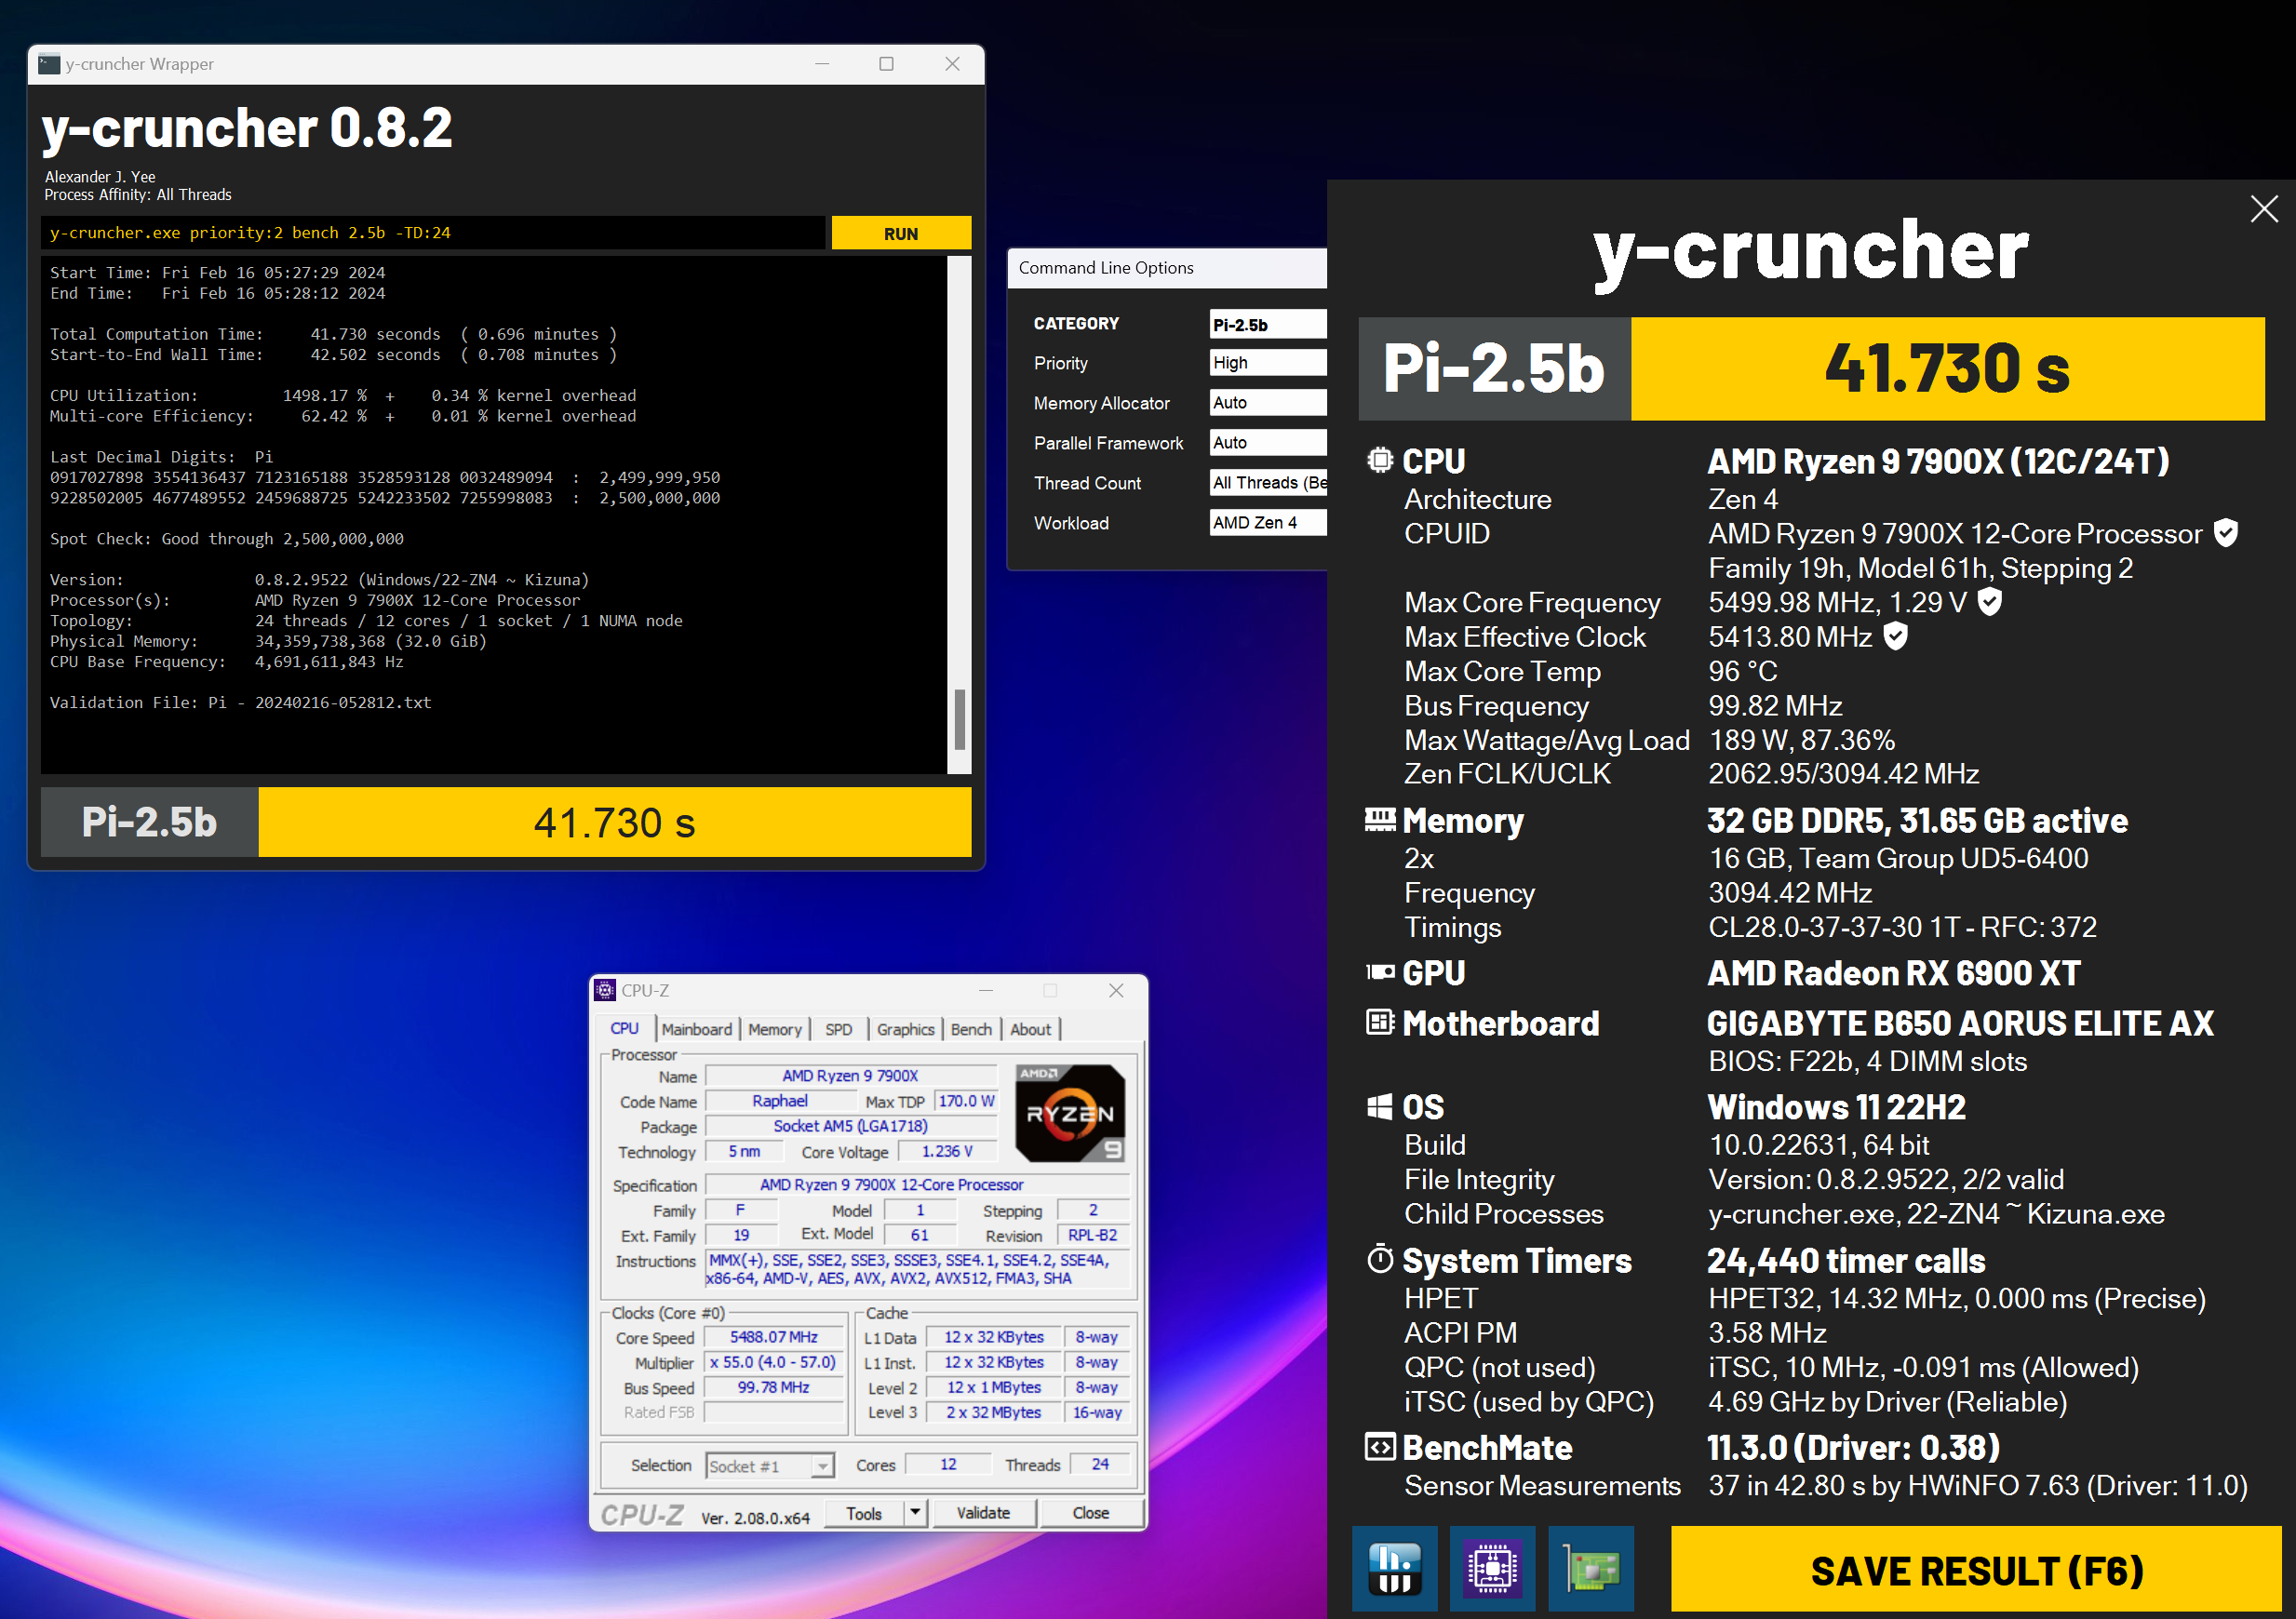Click the Max TDP 170.0 W value

pyautogui.click(x=966, y=1101)
